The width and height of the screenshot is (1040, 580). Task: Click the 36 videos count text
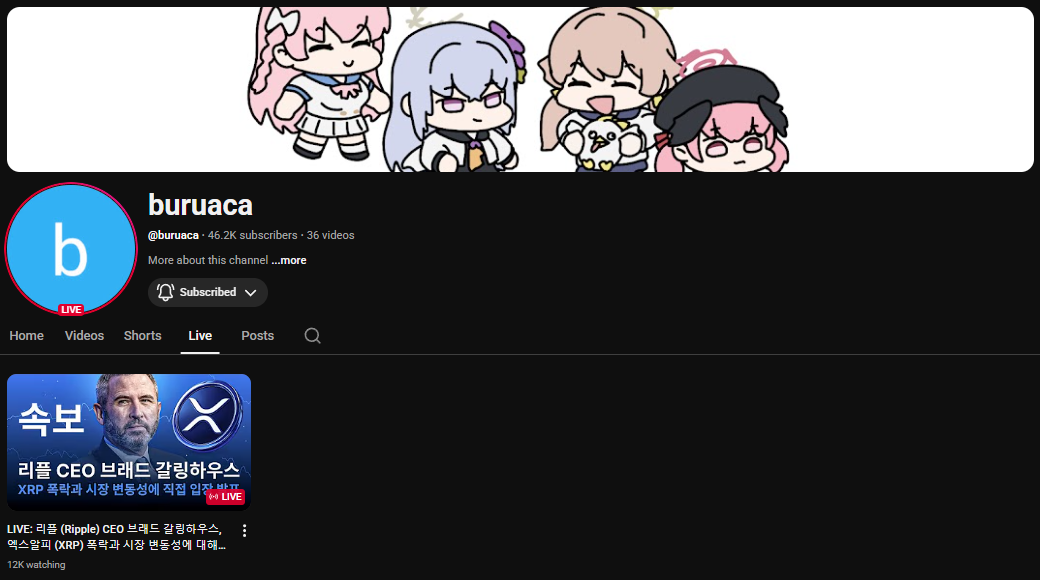point(330,235)
